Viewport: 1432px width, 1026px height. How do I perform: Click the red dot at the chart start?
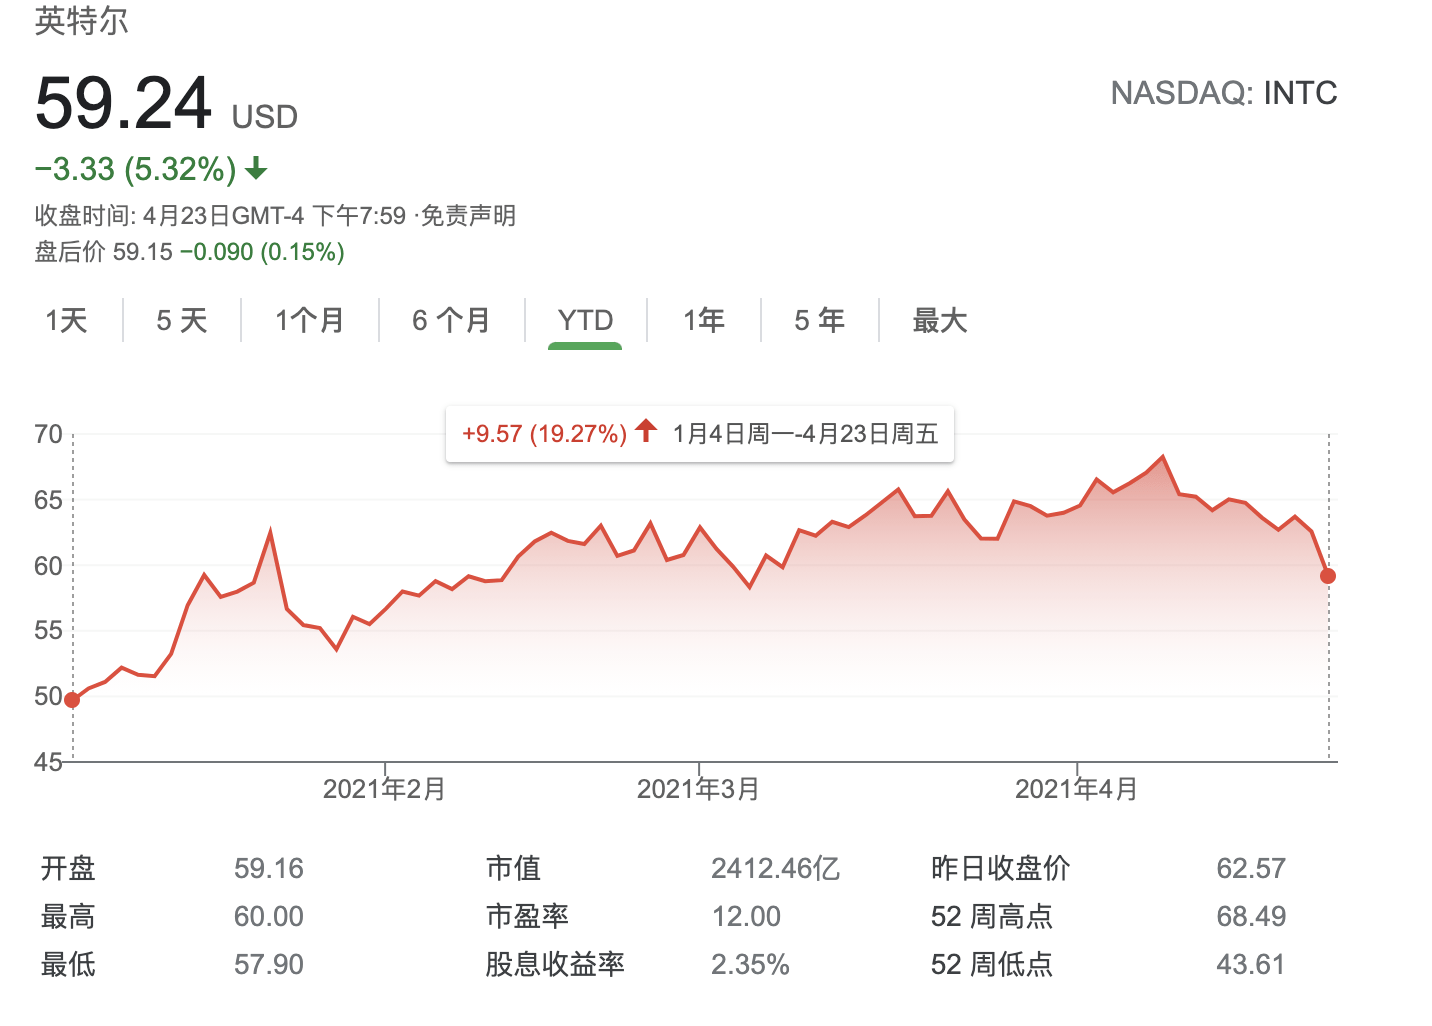click(x=71, y=700)
